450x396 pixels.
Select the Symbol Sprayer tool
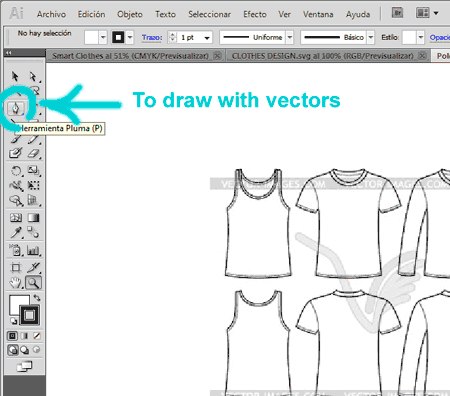click(15, 250)
